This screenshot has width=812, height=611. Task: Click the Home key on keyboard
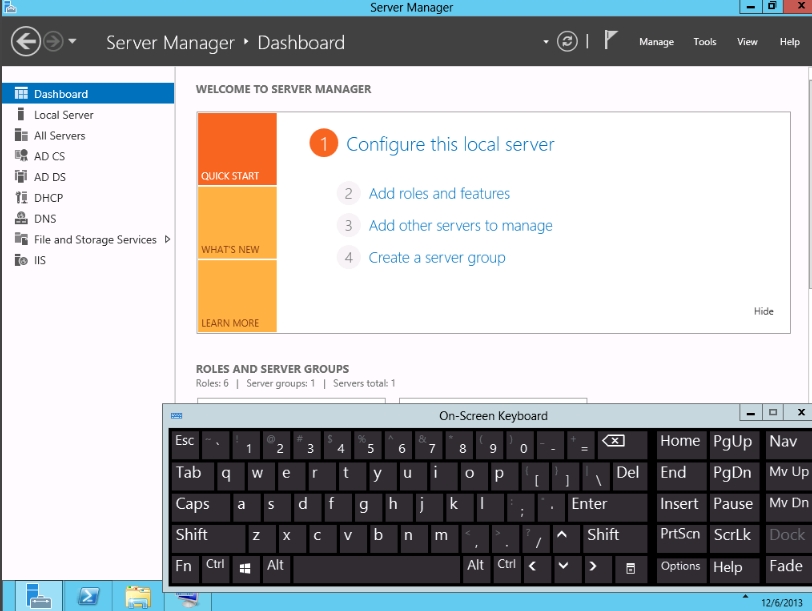(x=681, y=444)
